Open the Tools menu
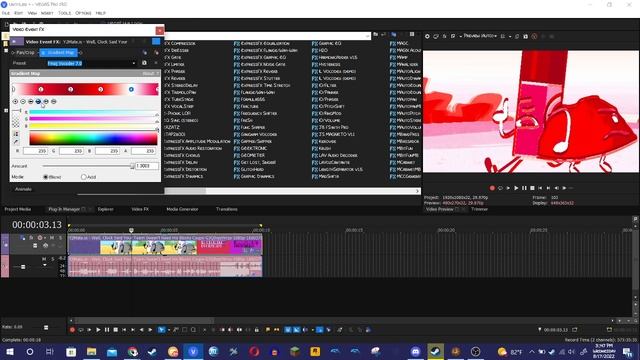640x360 pixels. coord(64,13)
